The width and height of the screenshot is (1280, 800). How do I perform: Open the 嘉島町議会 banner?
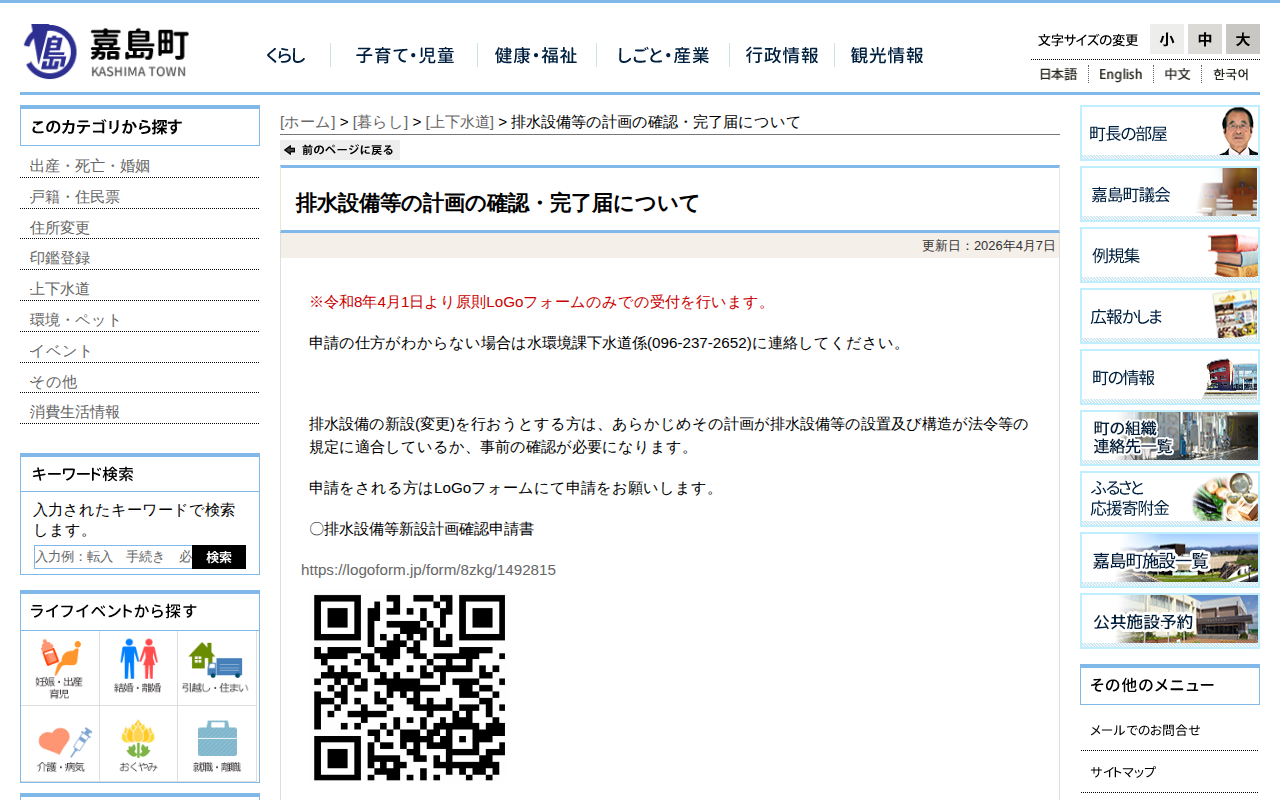[1170, 194]
